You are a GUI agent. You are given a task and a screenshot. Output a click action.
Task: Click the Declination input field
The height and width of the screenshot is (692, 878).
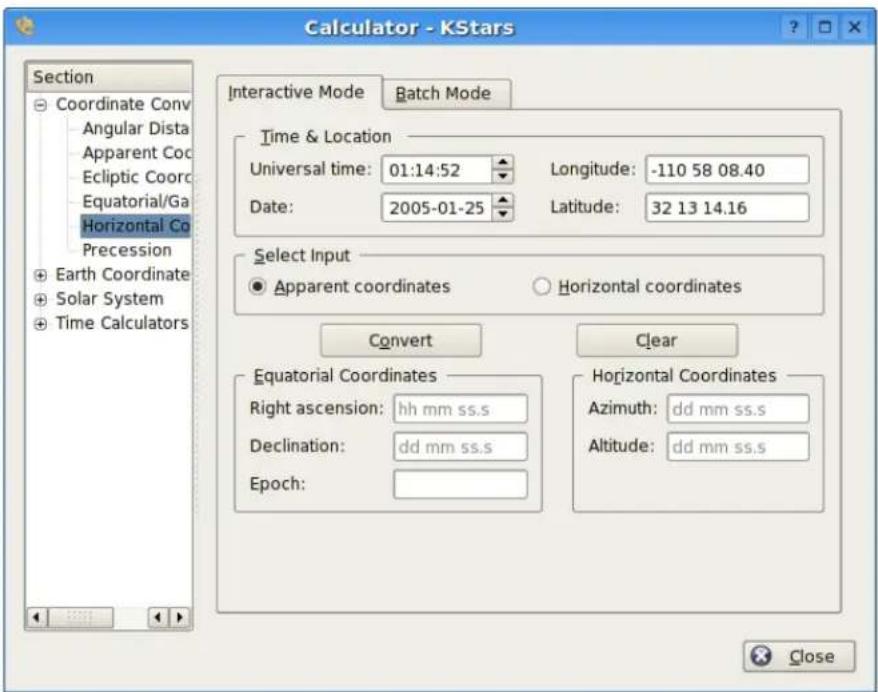coord(460,446)
